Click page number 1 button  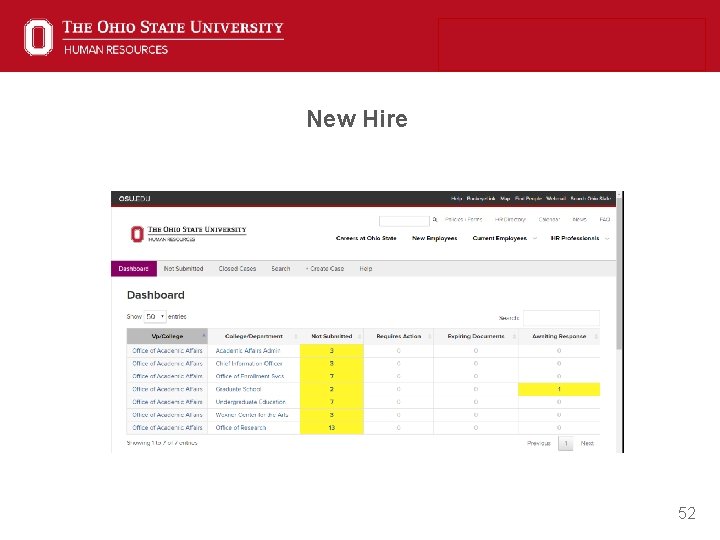(x=566, y=443)
